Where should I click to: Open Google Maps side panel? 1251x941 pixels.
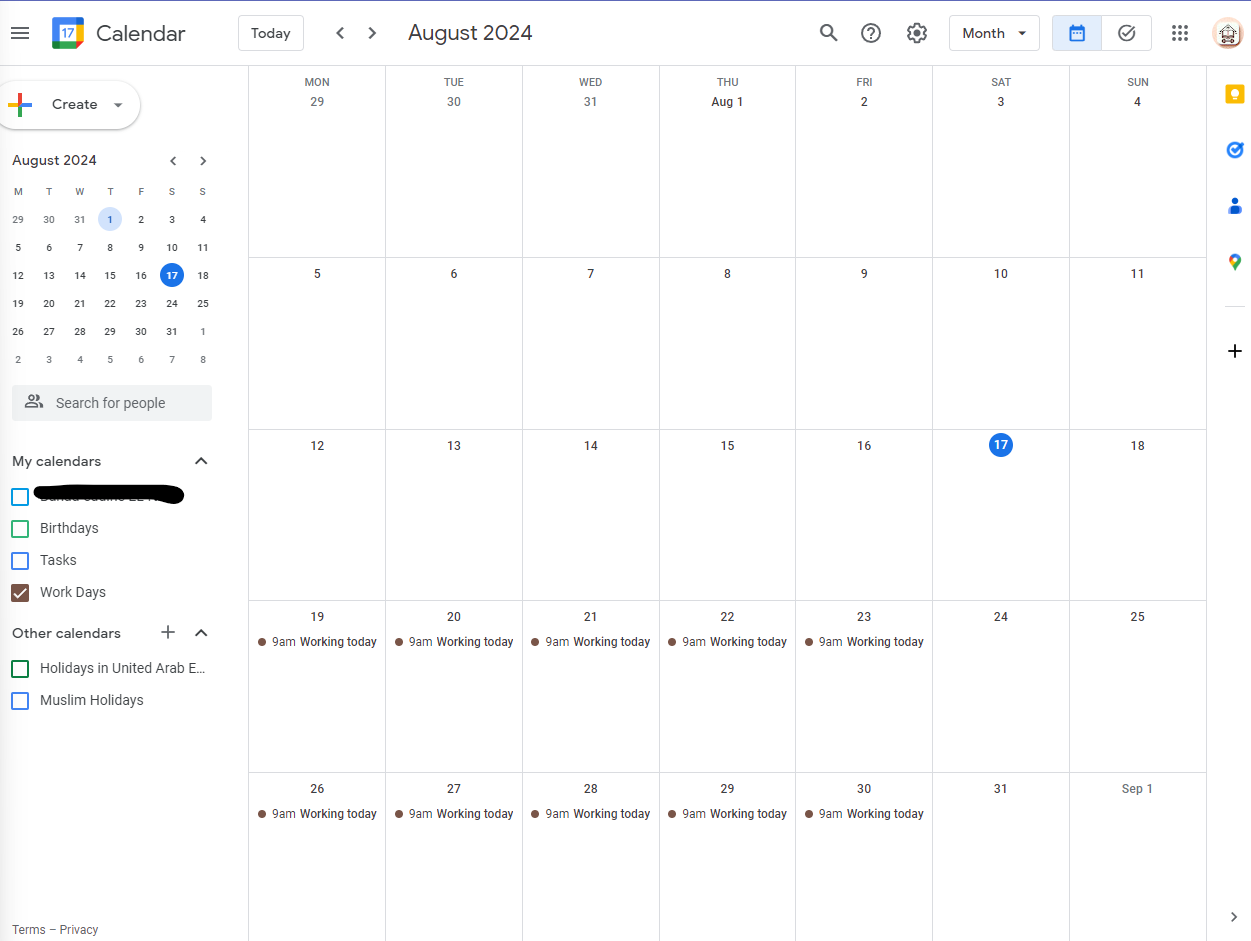pyautogui.click(x=1235, y=262)
